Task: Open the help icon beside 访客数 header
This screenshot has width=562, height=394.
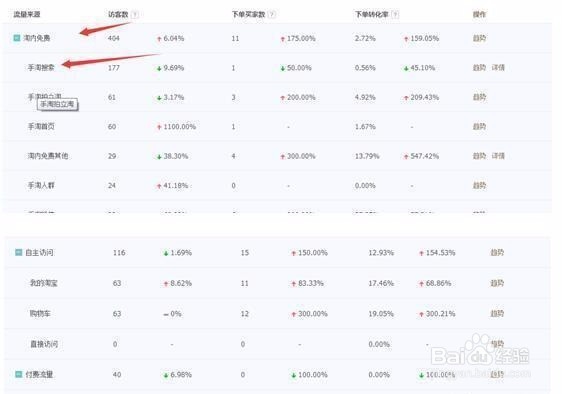Action: (135, 15)
